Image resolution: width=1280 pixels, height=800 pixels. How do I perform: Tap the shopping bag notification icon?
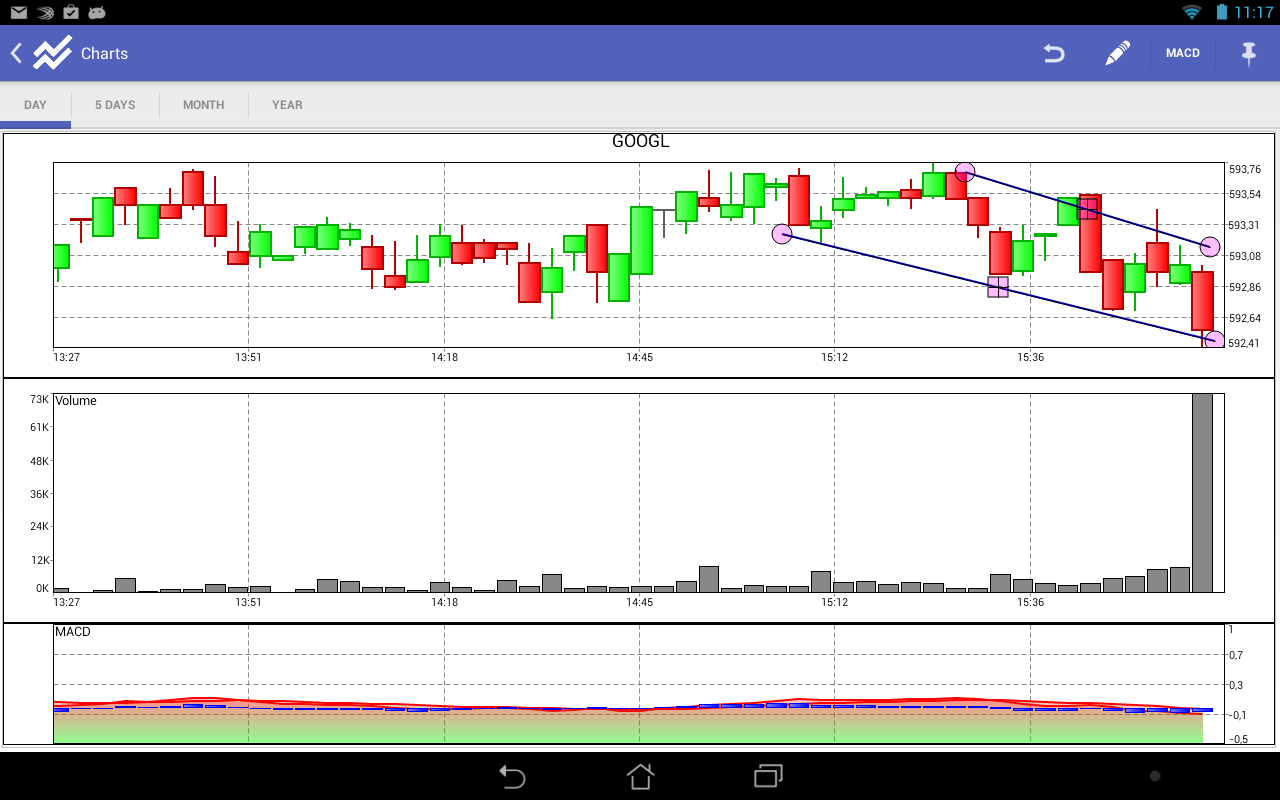point(71,12)
